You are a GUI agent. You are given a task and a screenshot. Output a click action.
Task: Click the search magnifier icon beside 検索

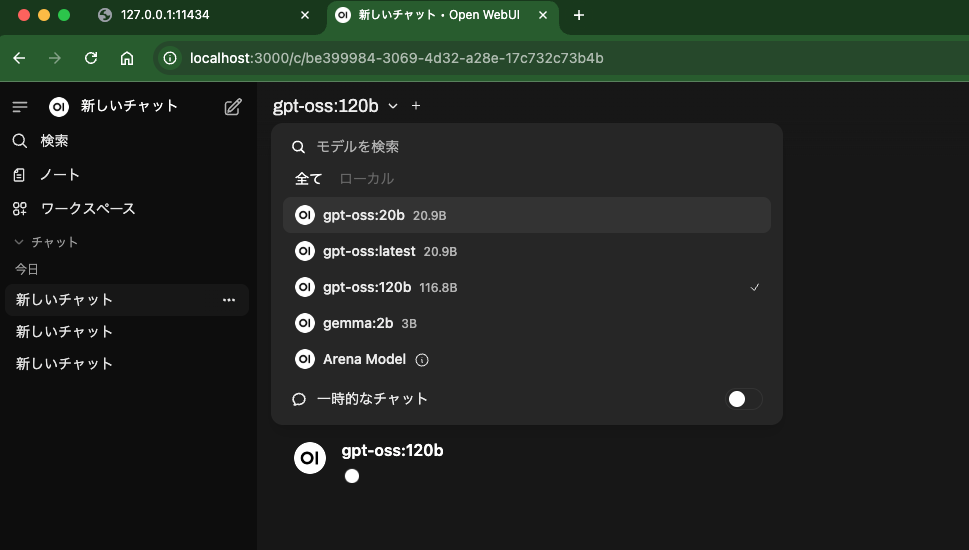[20, 141]
